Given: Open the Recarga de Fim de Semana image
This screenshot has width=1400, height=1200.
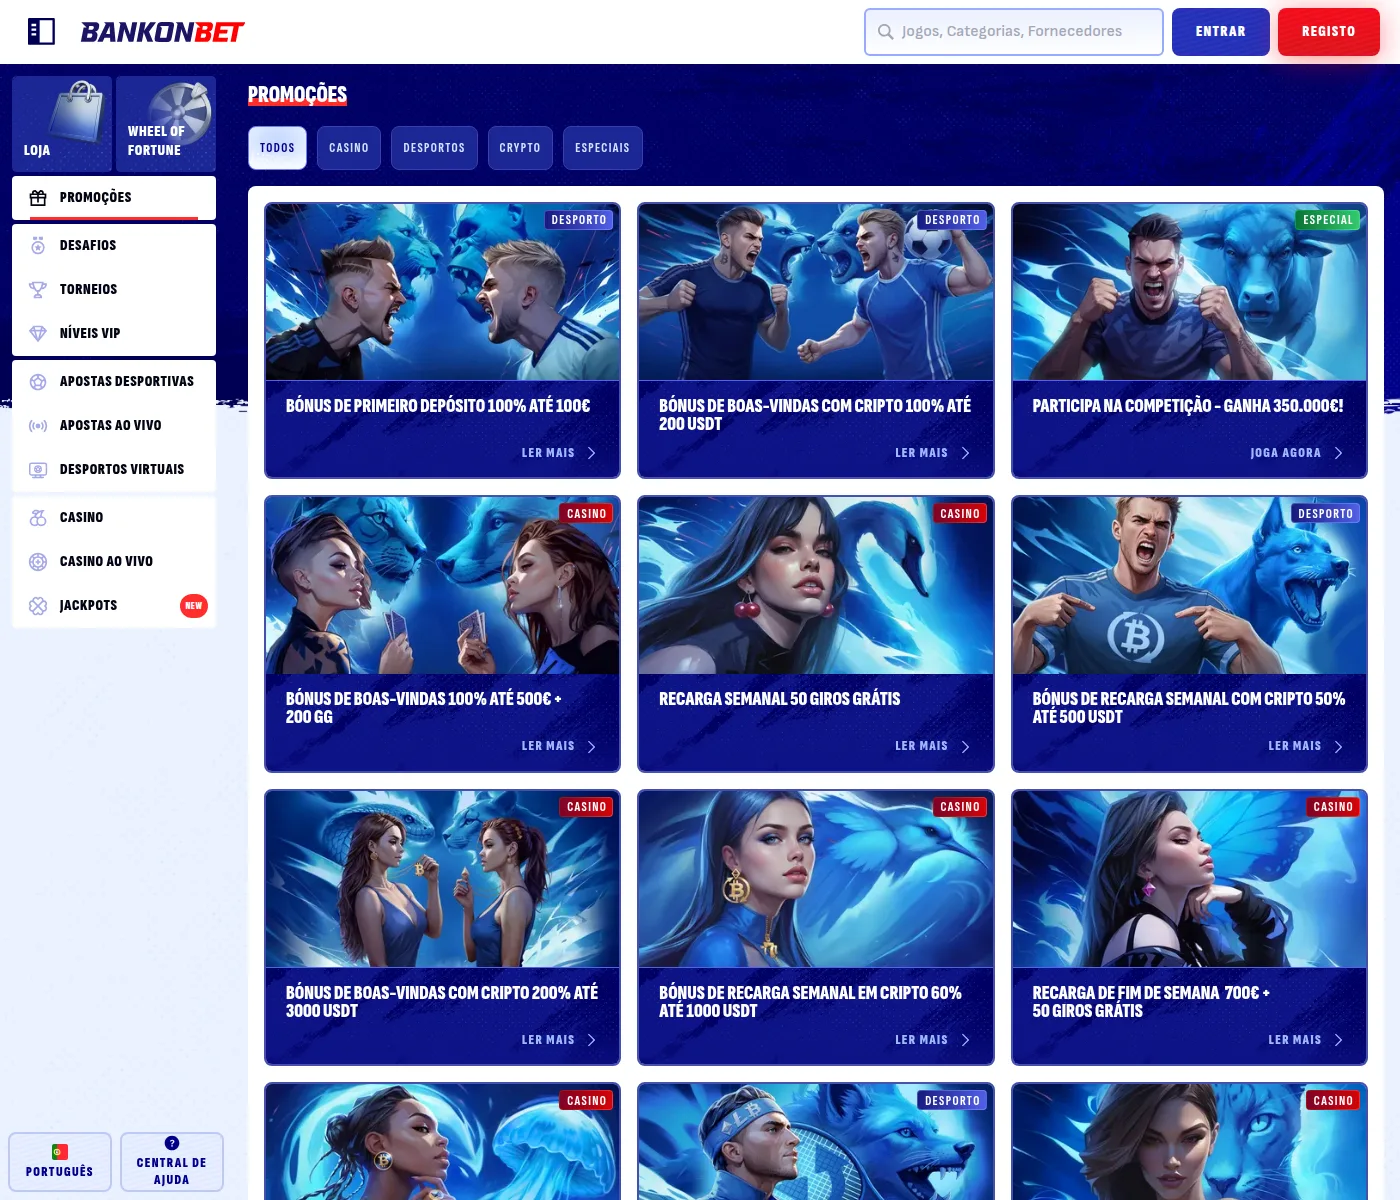Looking at the screenshot, I should [1189, 879].
